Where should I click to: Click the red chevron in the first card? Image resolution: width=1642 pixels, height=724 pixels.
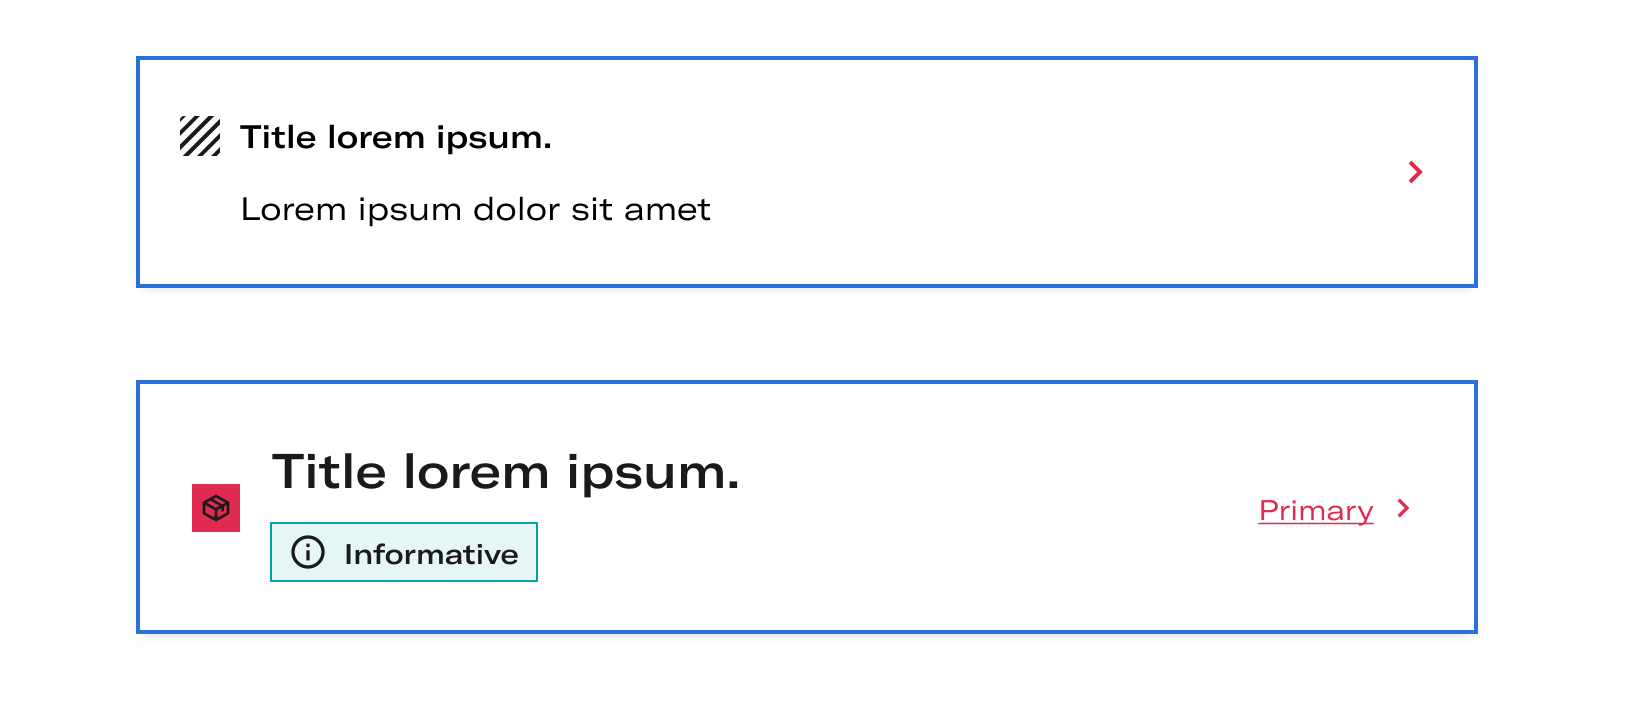tap(1415, 172)
